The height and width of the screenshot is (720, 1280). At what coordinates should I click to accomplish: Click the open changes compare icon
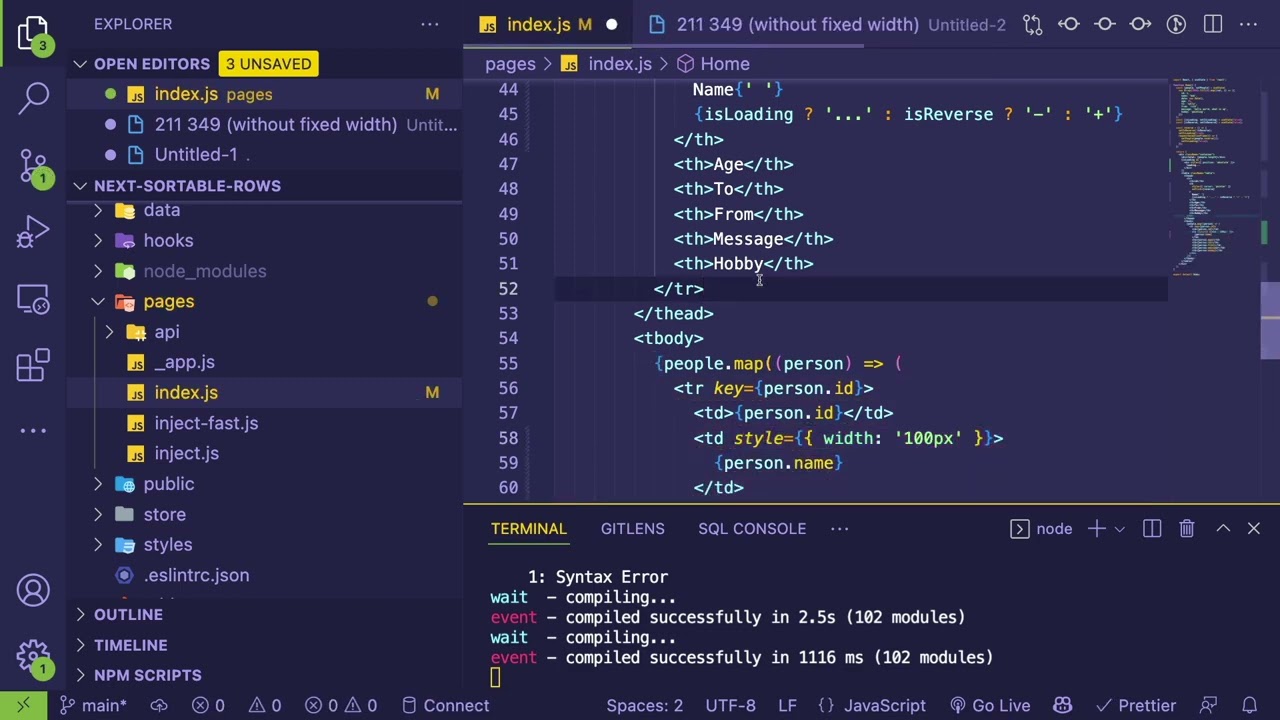pos(1033,24)
